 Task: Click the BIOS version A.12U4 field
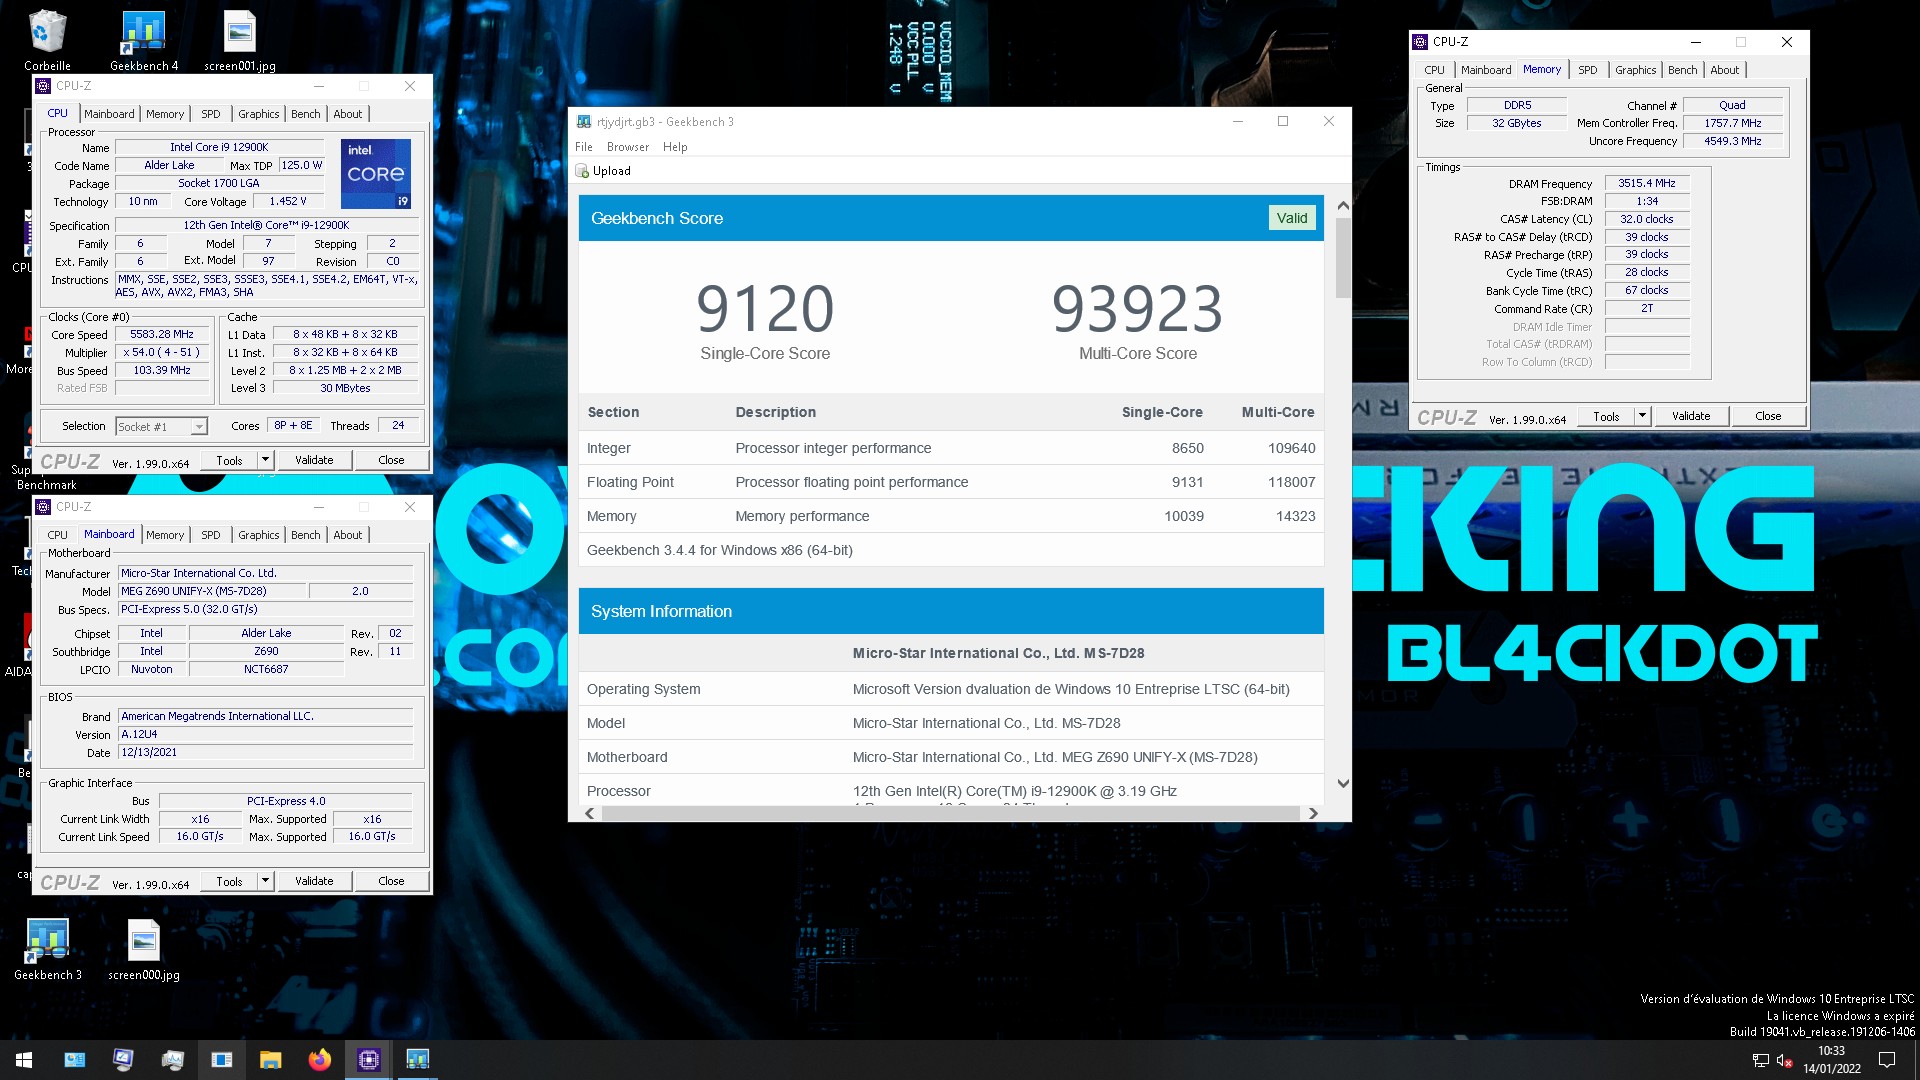click(x=265, y=734)
